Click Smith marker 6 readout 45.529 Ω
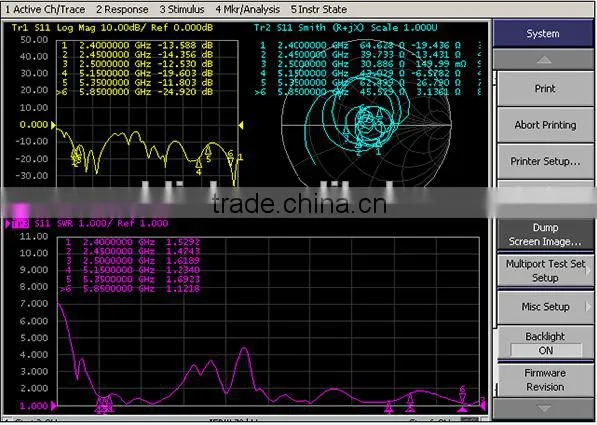 pyautogui.click(x=358, y=92)
